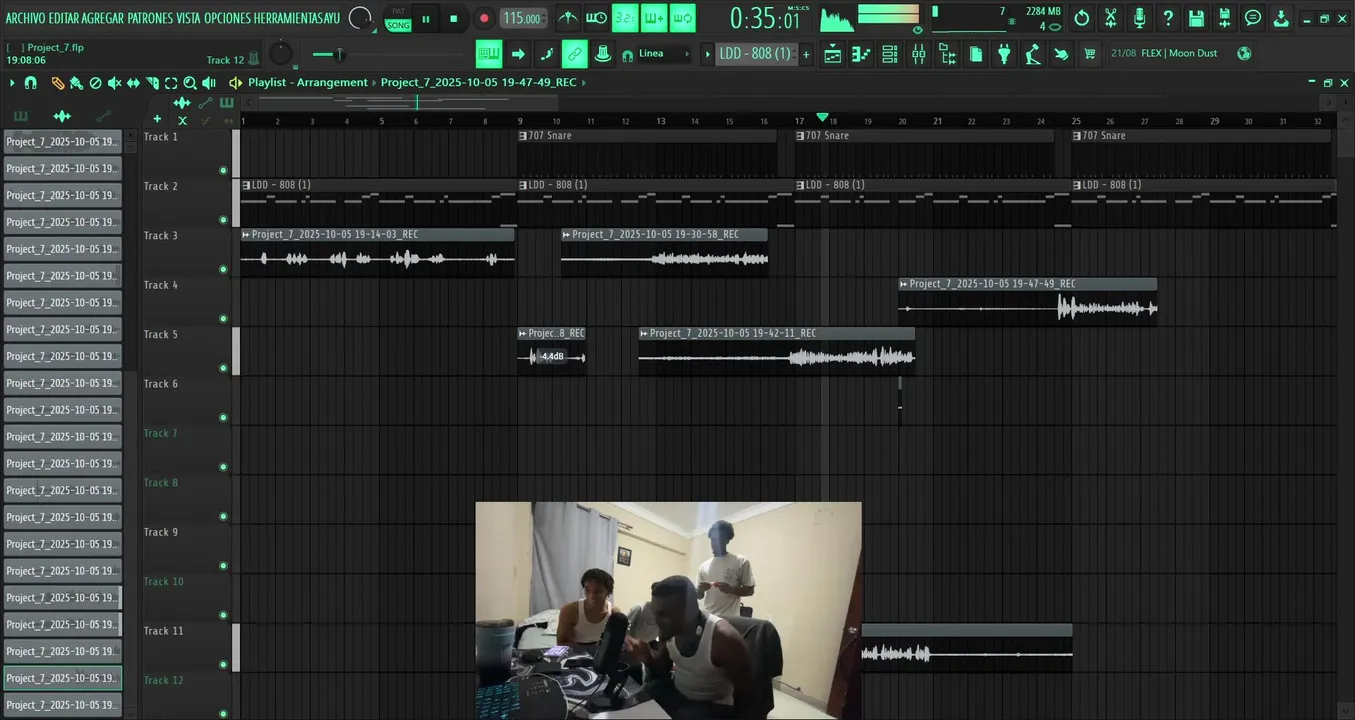
Task: Select the Paint brush tool in Playlist
Action: point(76,83)
